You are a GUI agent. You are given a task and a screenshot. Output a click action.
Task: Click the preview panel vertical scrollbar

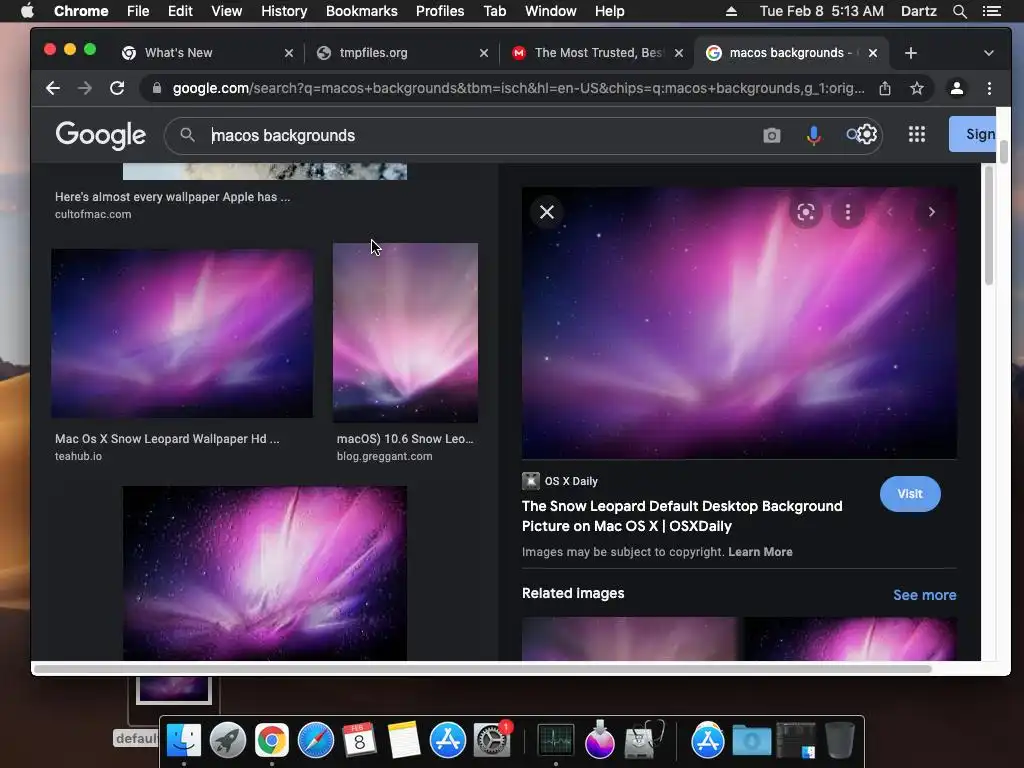pos(989,225)
